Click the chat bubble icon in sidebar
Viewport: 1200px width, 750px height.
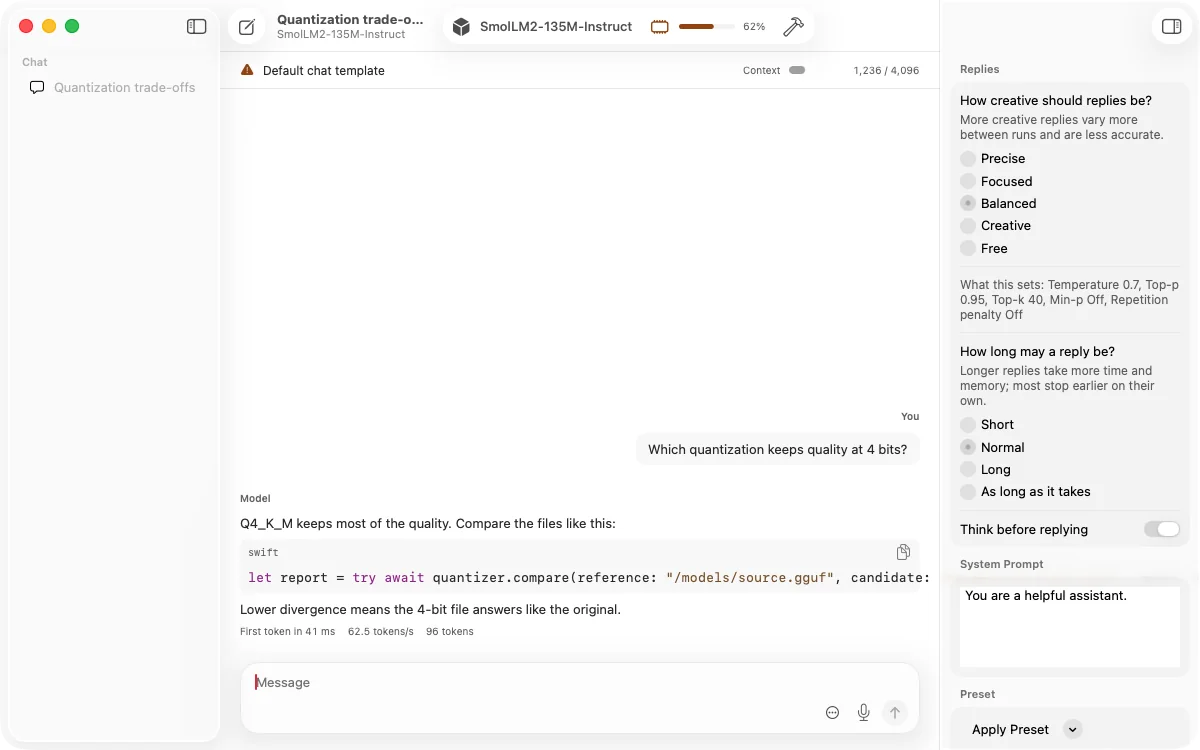(37, 87)
